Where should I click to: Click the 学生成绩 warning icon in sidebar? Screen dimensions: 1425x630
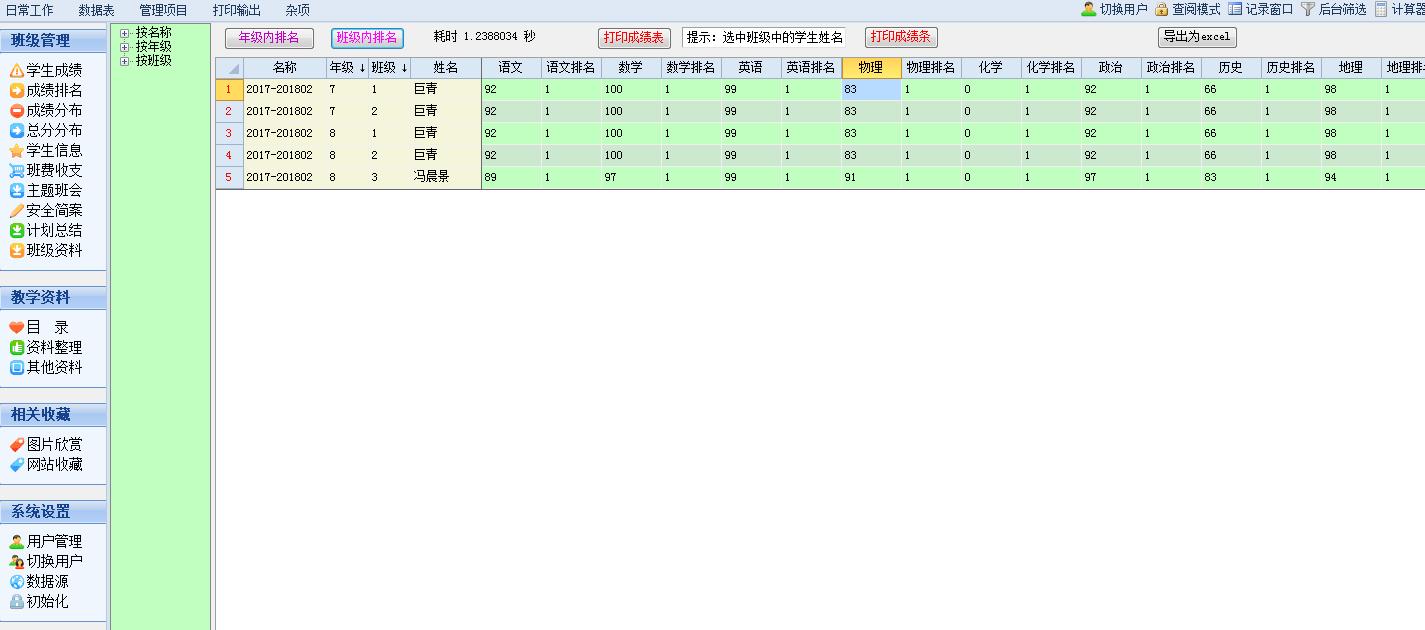[17, 71]
